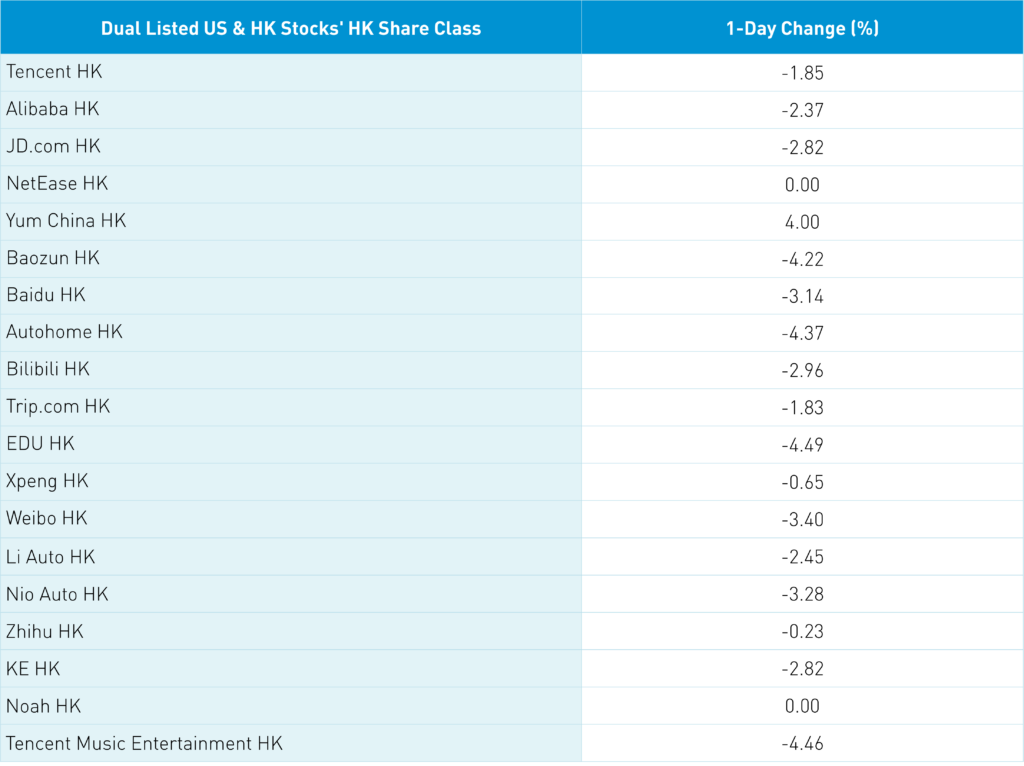Select the Zhihu HK stock name
This screenshot has height=766, width=1024.
pyautogui.click(x=45, y=632)
